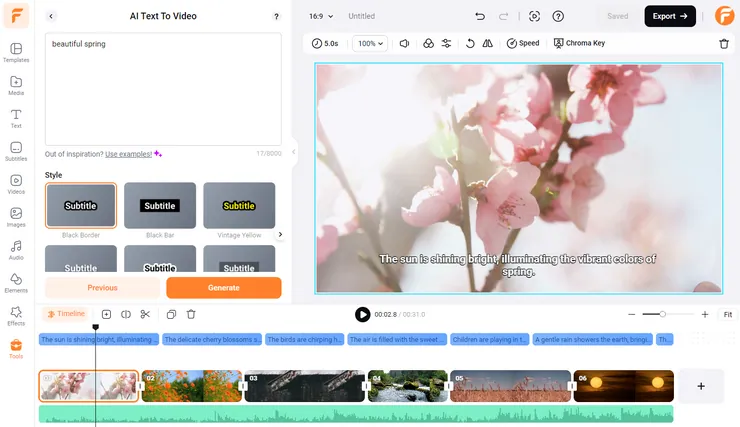Undo the last action

(480, 17)
